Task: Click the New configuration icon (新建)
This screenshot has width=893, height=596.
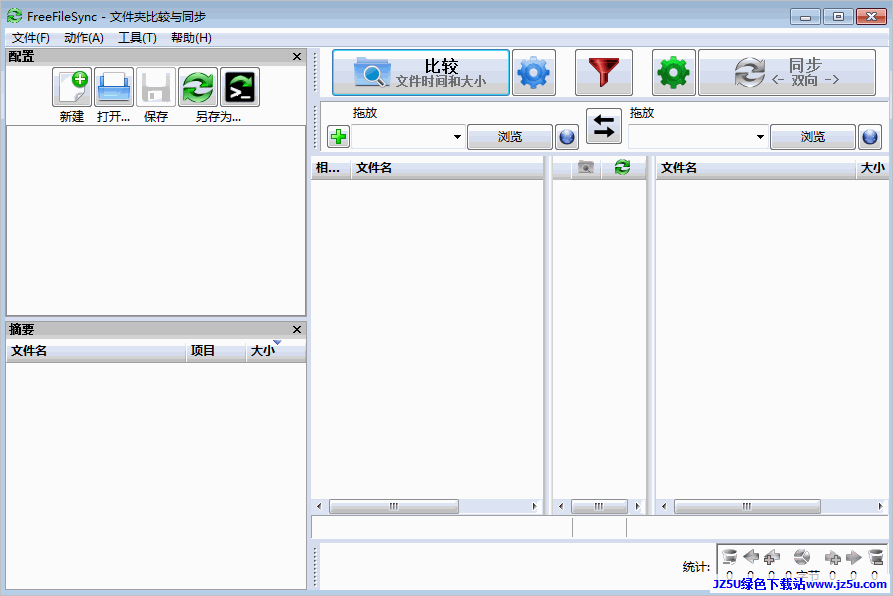Action: (72, 88)
